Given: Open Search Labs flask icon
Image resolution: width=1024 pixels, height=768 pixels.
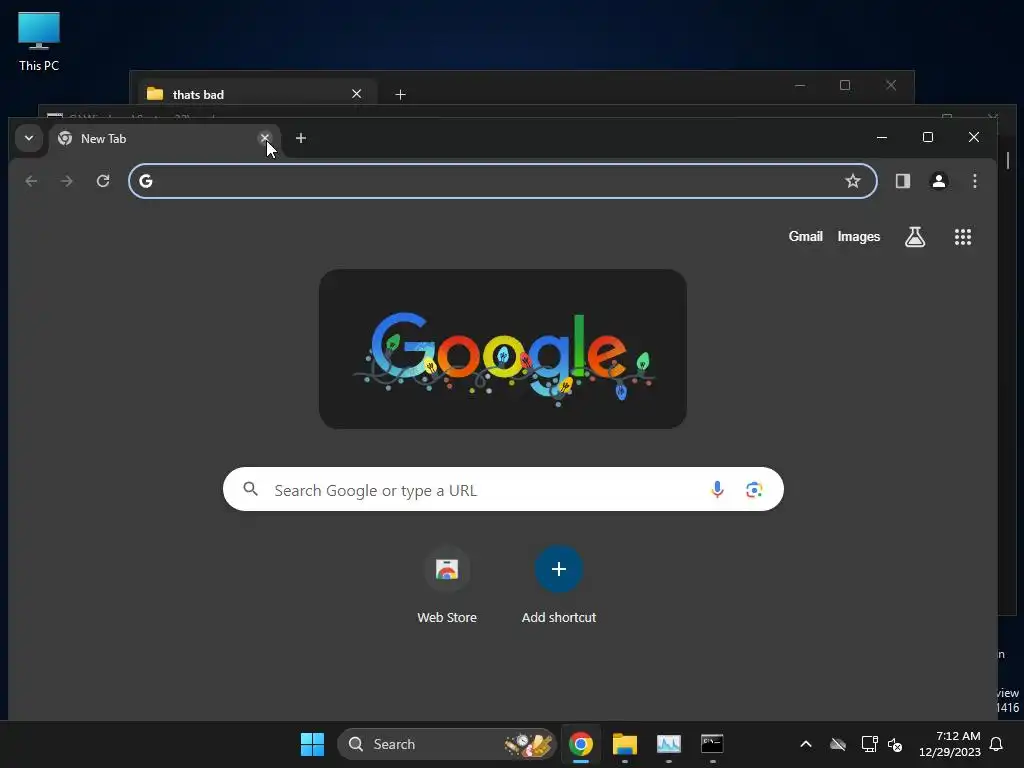Looking at the screenshot, I should tap(915, 236).
